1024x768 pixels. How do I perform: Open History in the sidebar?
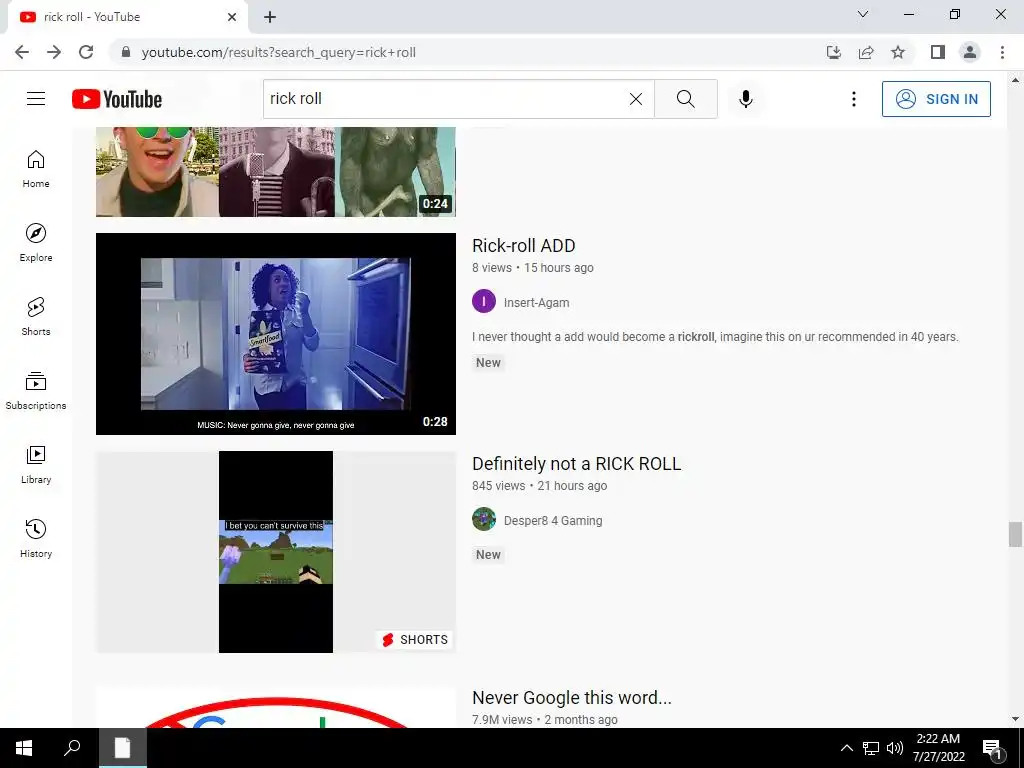[x=36, y=538]
